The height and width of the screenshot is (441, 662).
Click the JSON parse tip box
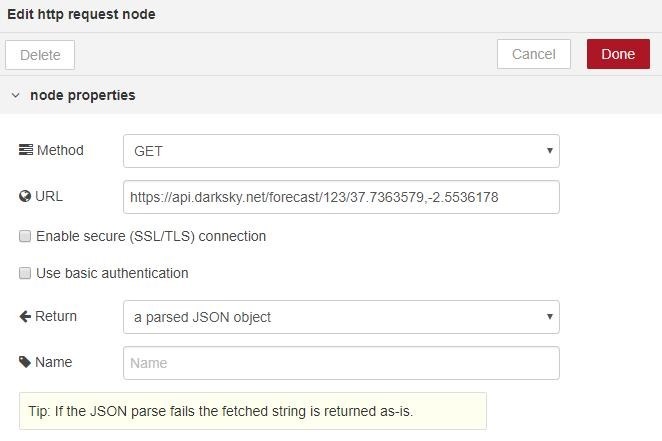tap(253, 411)
